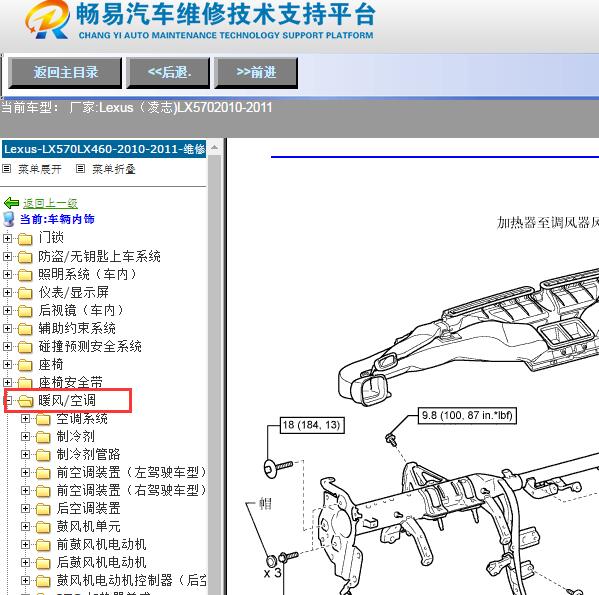Click the 仪表/显示屏 folder icon
Viewport: 599px width, 595px height.
point(25,293)
